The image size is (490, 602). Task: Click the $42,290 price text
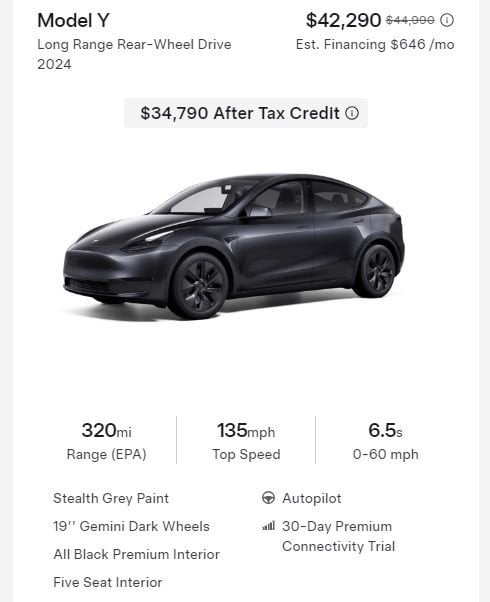343,20
